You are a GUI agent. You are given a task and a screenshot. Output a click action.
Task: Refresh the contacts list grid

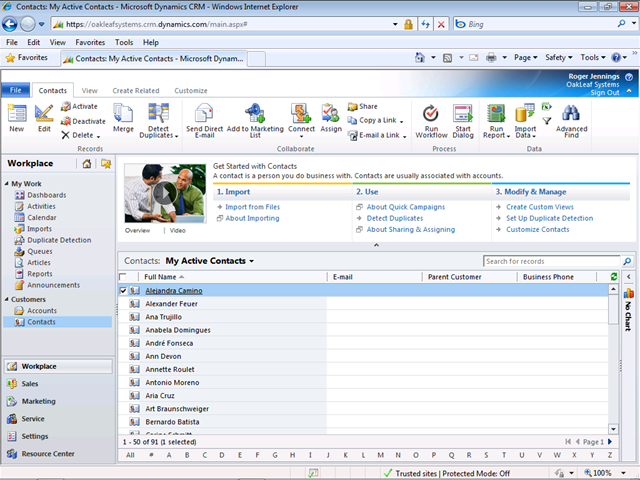pyautogui.click(x=614, y=277)
